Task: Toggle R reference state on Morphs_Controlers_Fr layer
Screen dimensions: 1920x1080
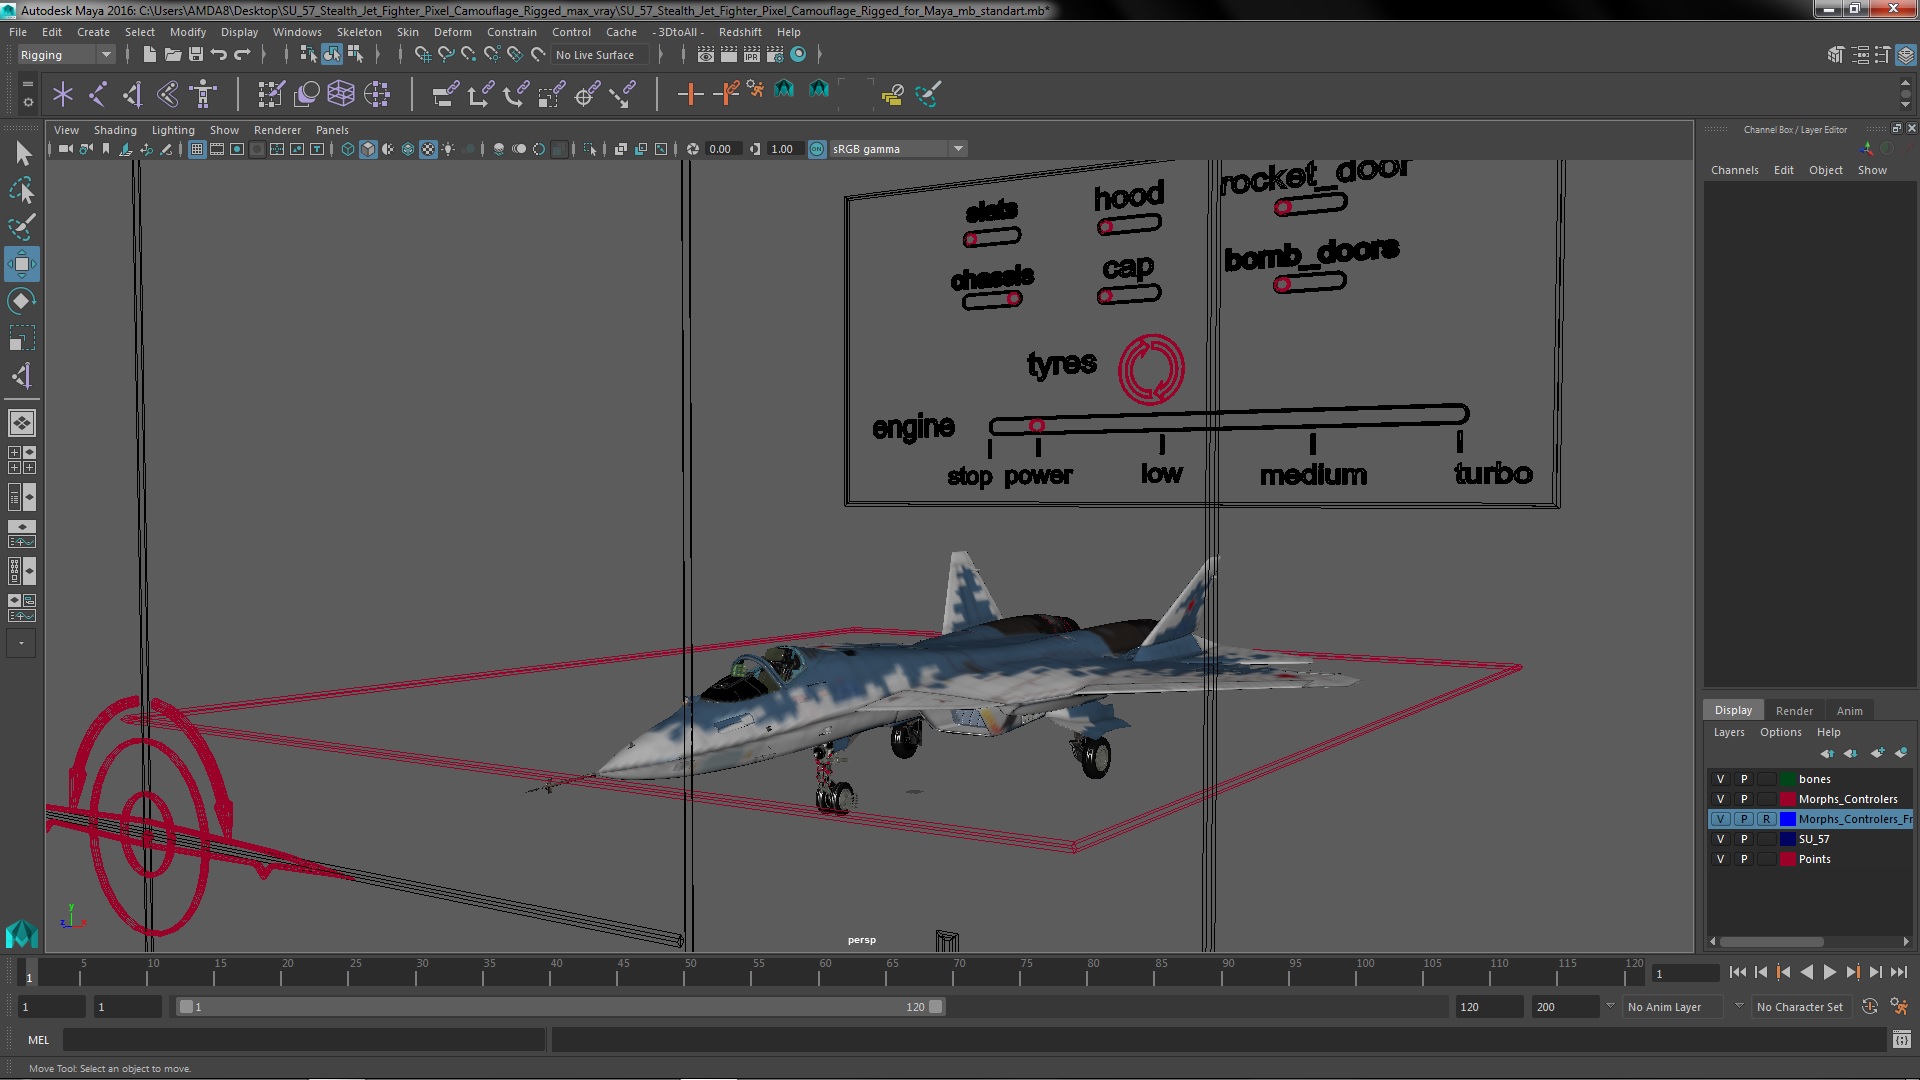Action: pos(1766,819)
